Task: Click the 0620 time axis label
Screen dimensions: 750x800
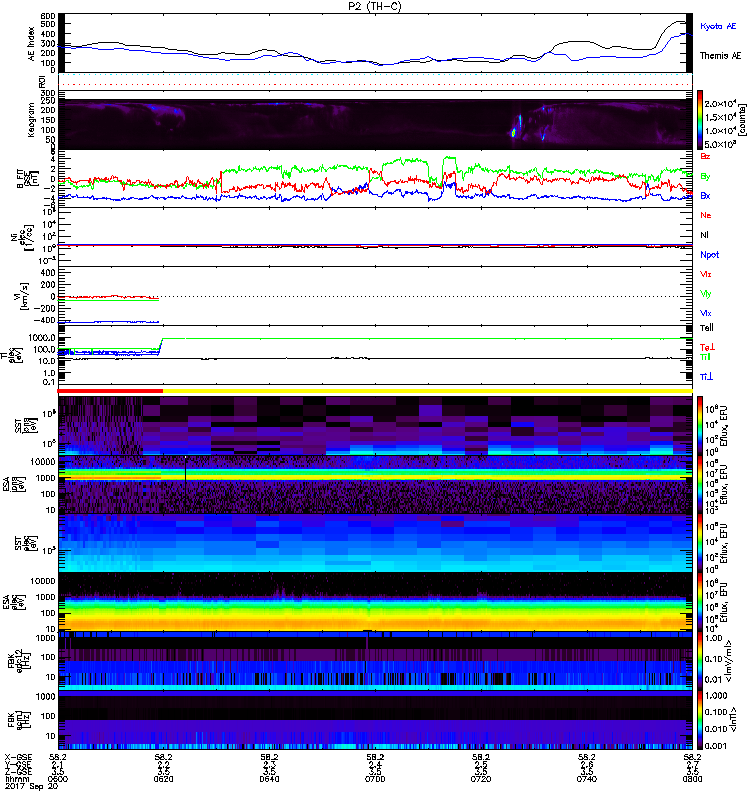Action: (163, 779)
